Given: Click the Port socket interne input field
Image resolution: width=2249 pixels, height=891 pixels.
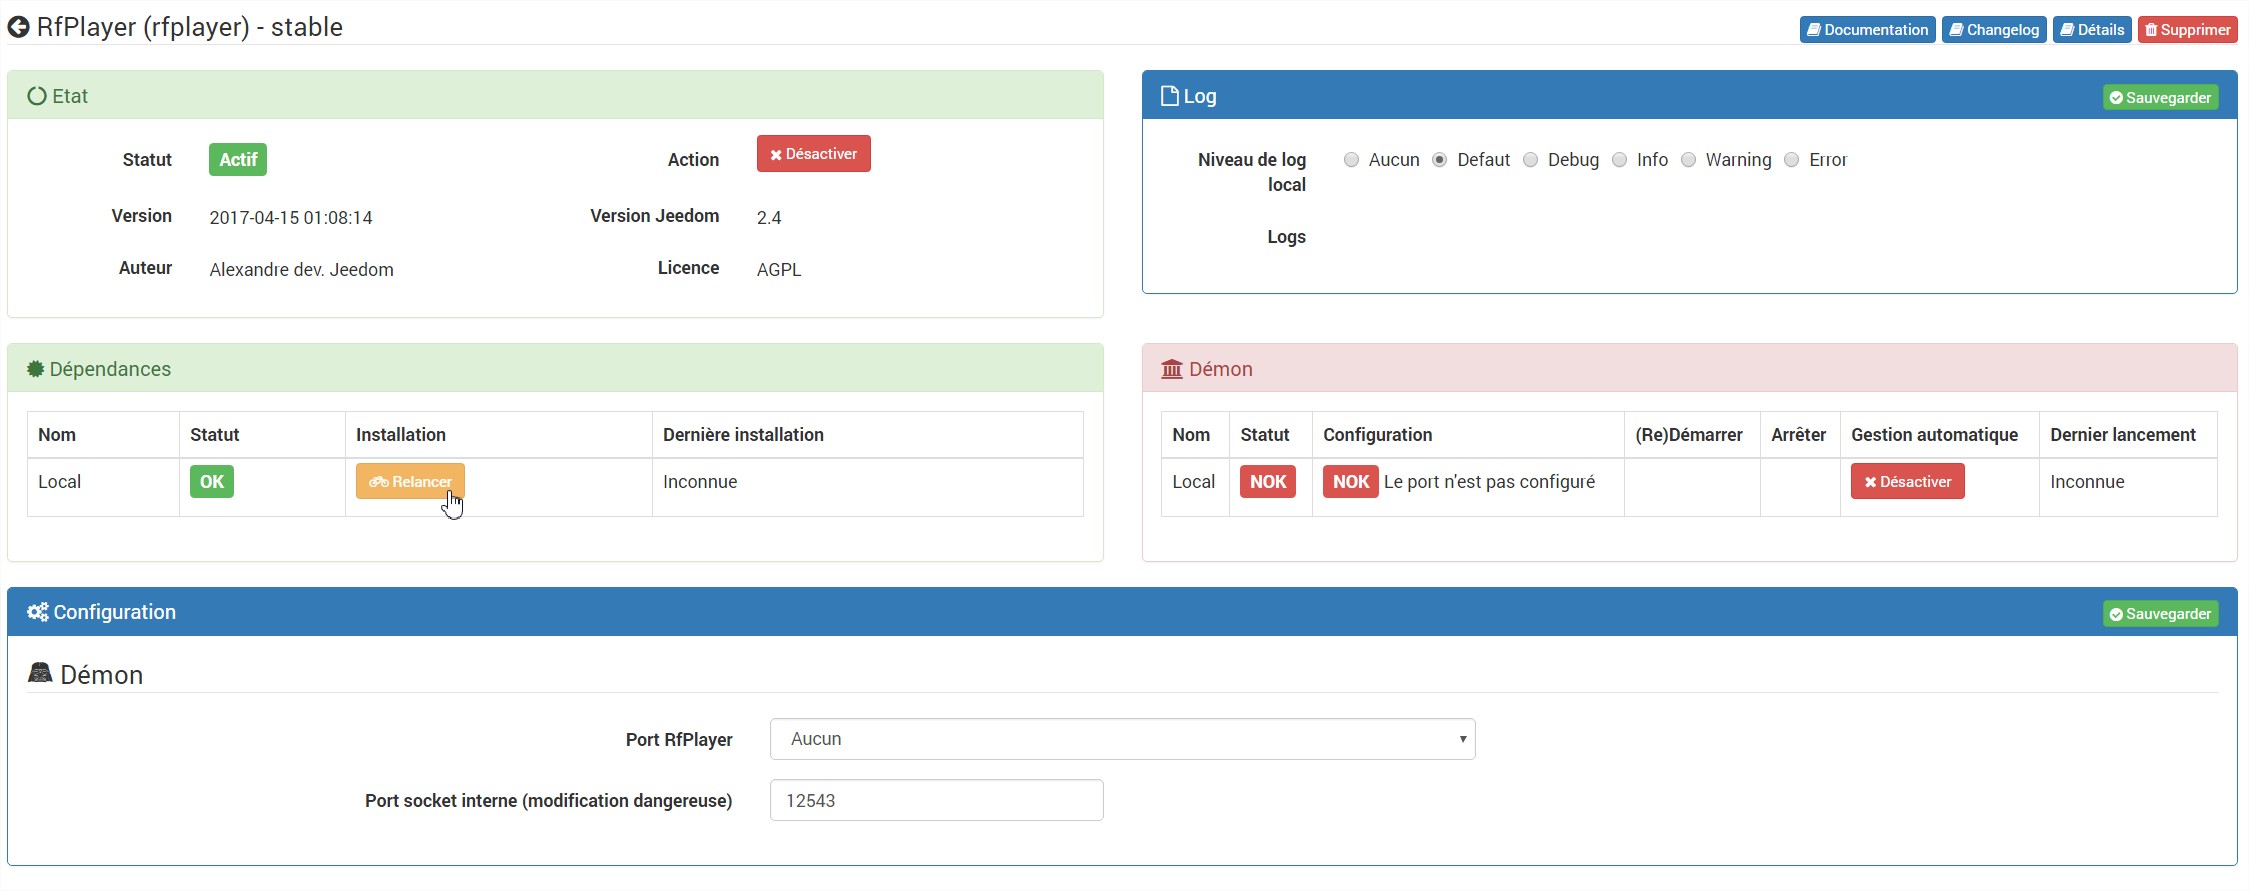Looking at the screenshot, I should [x=936, y=800].
